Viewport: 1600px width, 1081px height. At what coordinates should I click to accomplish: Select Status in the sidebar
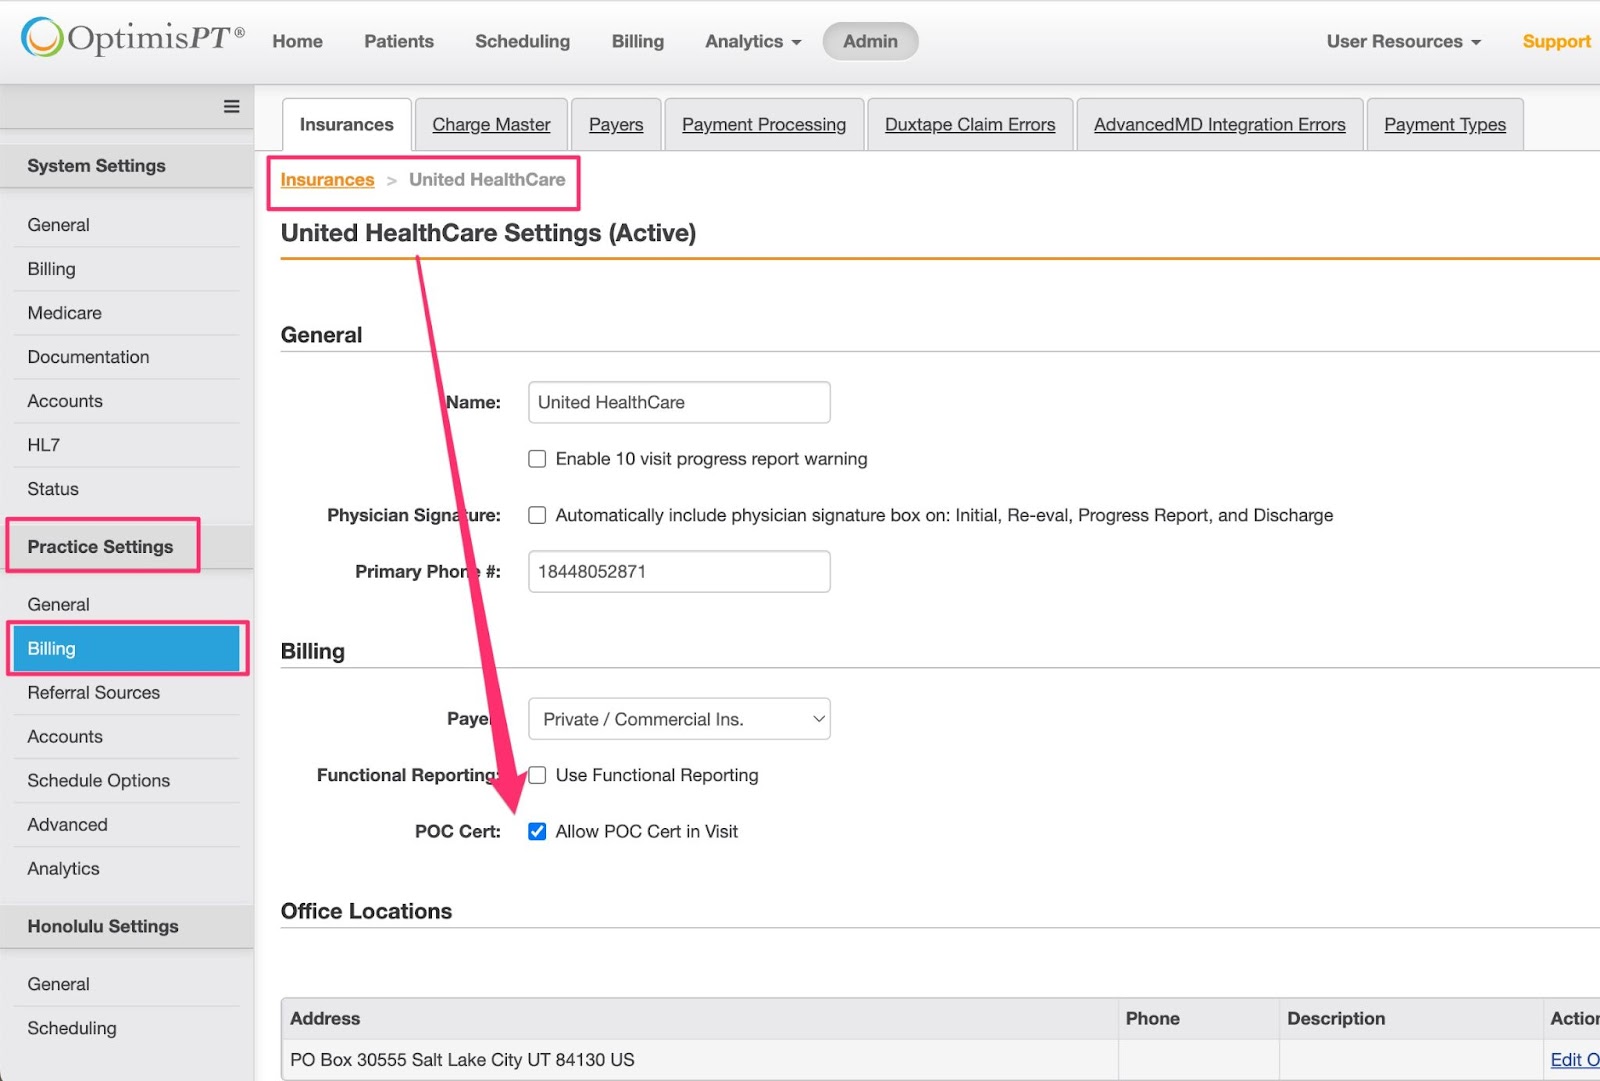(127, 489)
